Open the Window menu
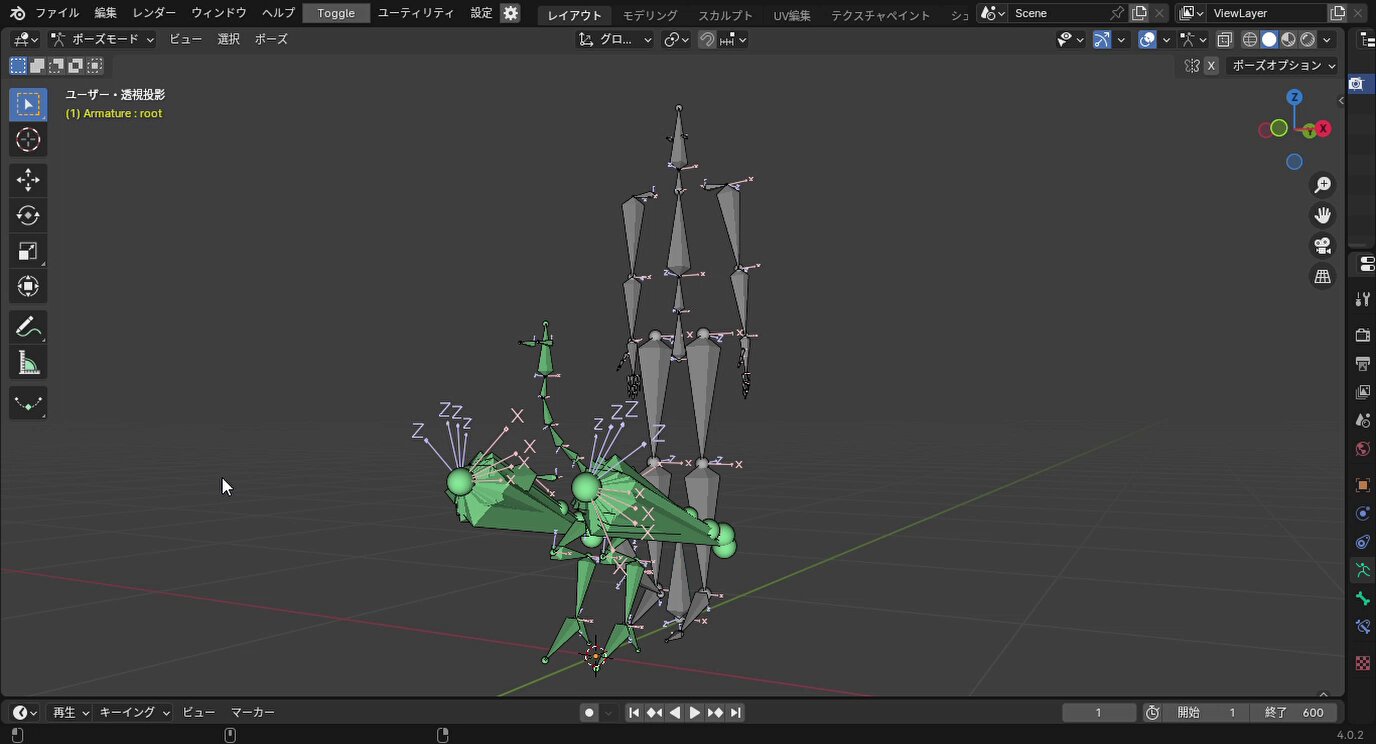This screenshot has width=1376, height=744. [219, 13]
